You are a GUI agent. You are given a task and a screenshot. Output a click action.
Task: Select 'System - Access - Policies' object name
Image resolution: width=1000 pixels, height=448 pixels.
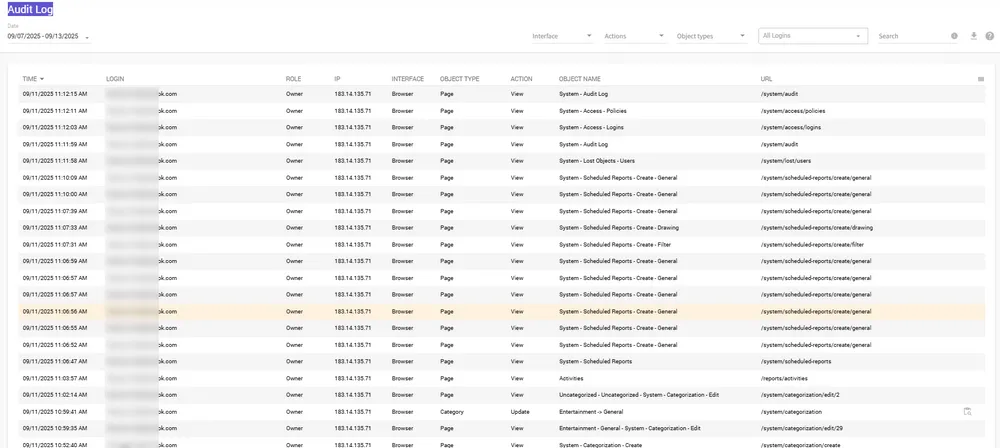592,111
